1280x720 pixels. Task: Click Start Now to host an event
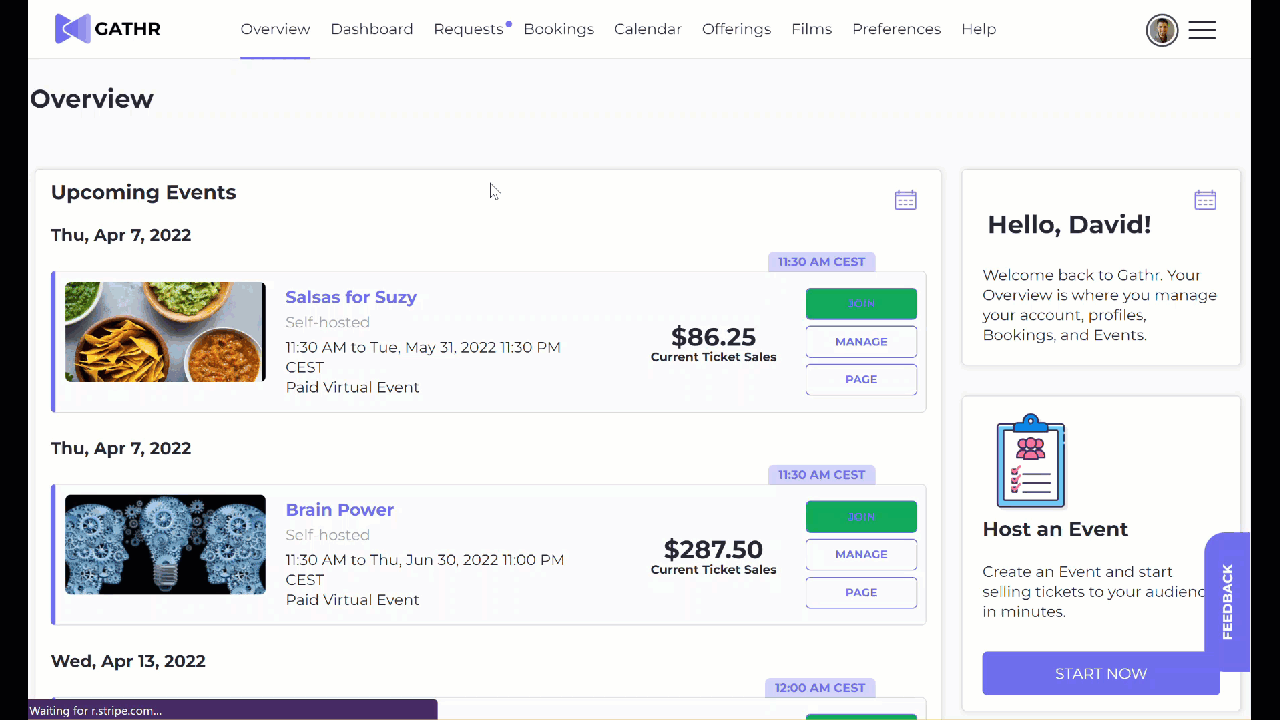pyautogui.click(x=1101, y=673)
